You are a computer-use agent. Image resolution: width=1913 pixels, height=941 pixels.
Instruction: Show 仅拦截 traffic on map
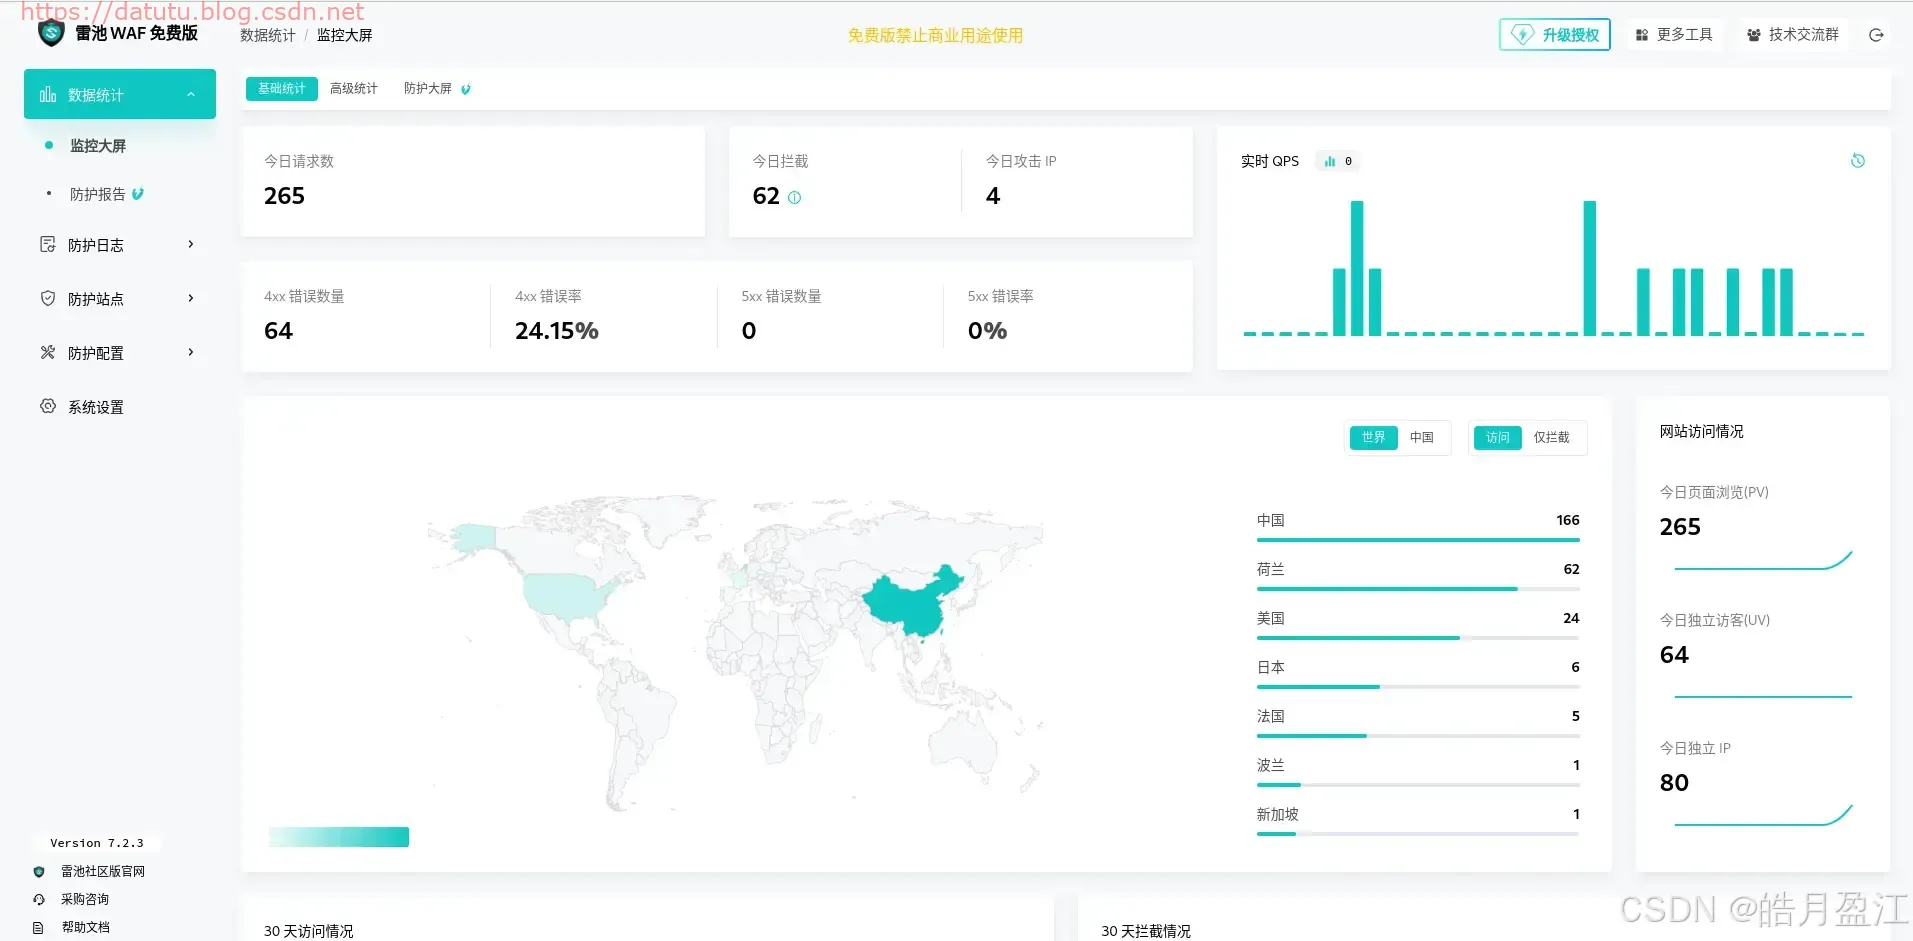click(1551, 438)
